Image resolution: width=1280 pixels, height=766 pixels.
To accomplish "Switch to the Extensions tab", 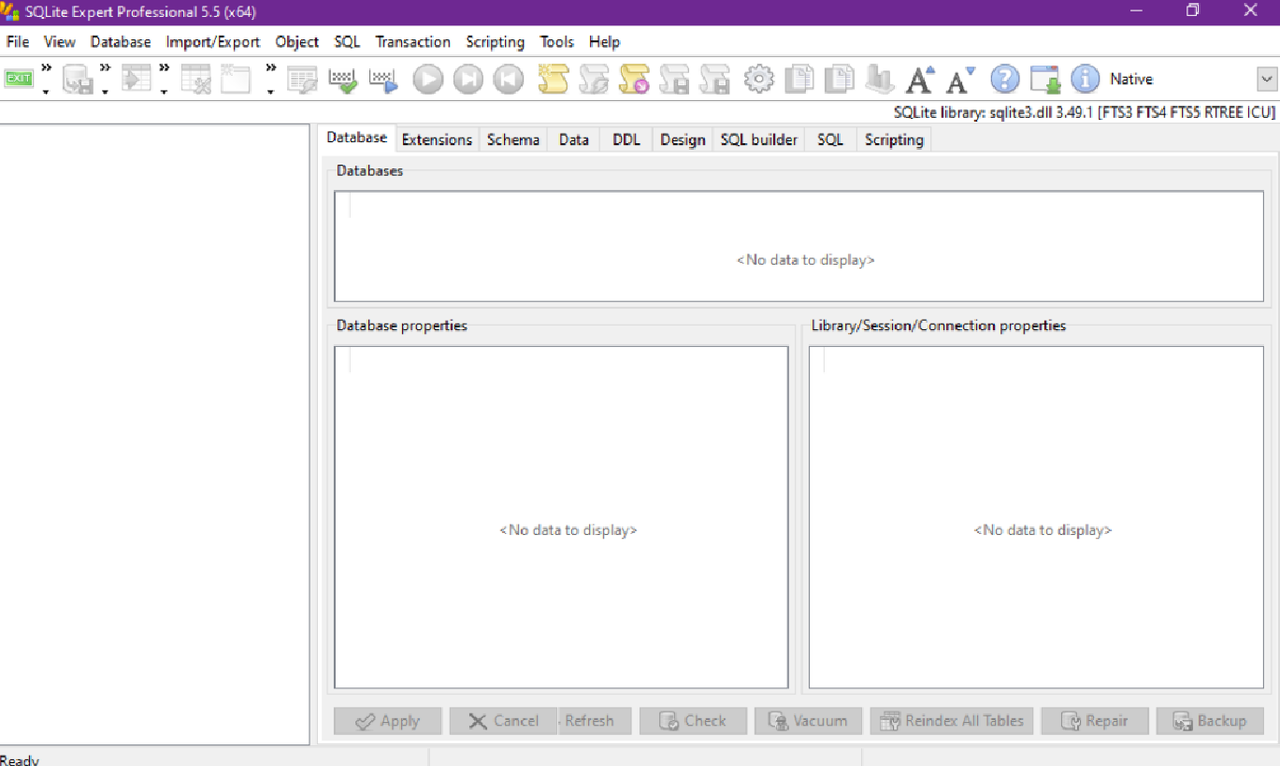I will tap(437, 140).
